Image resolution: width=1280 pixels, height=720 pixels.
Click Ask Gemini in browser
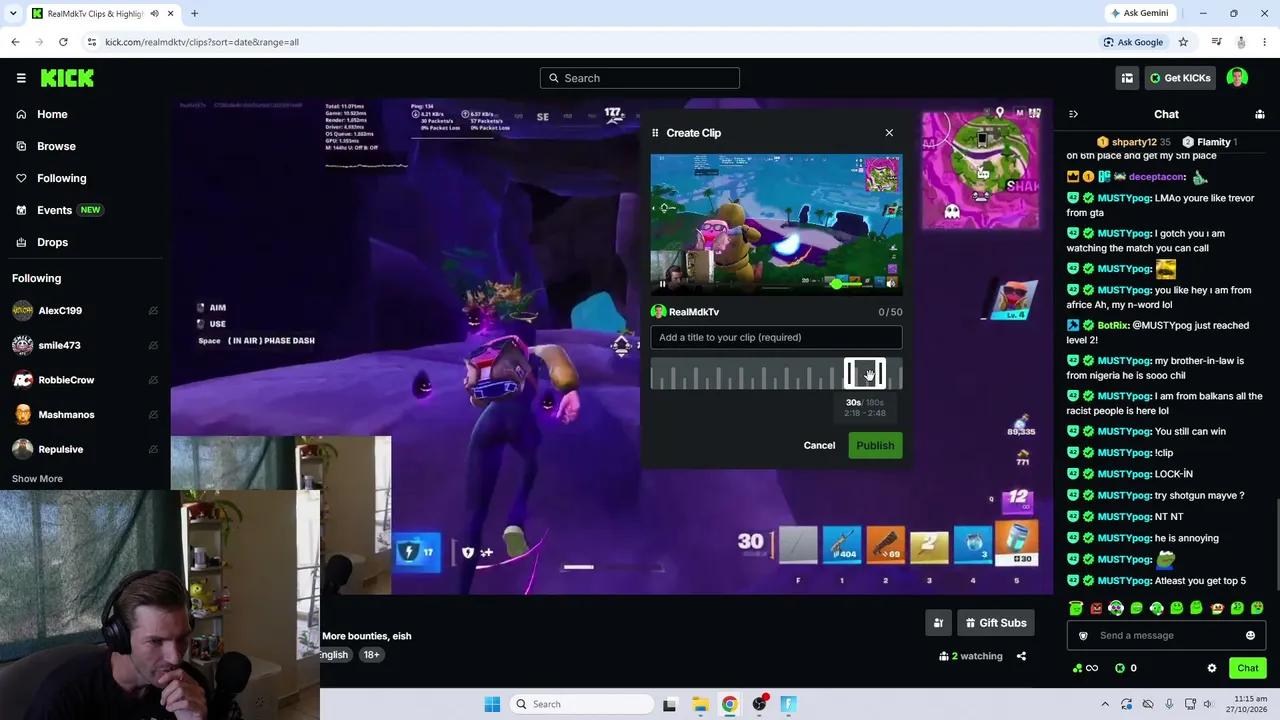pos(1142,13)
